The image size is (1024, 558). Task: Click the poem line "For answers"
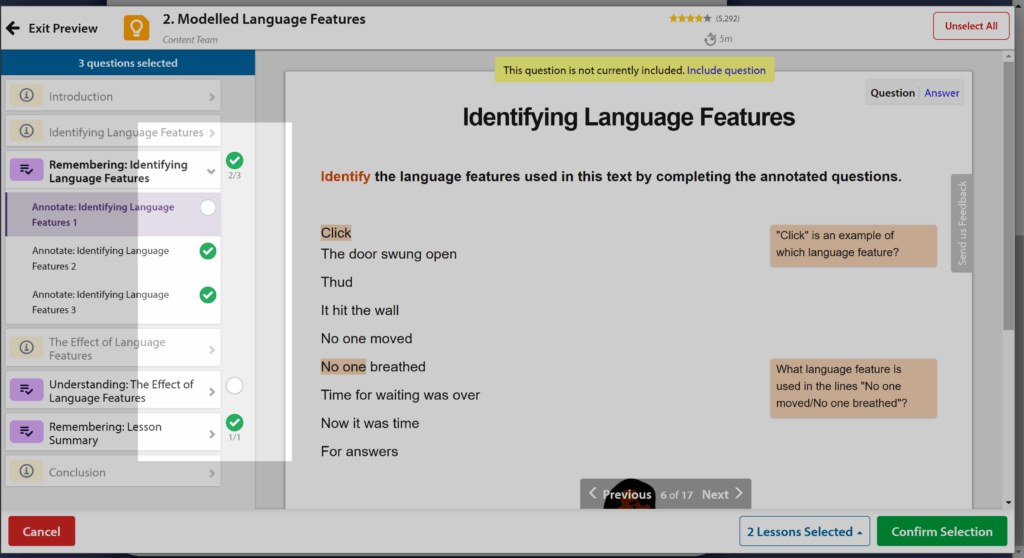point(359,451)
